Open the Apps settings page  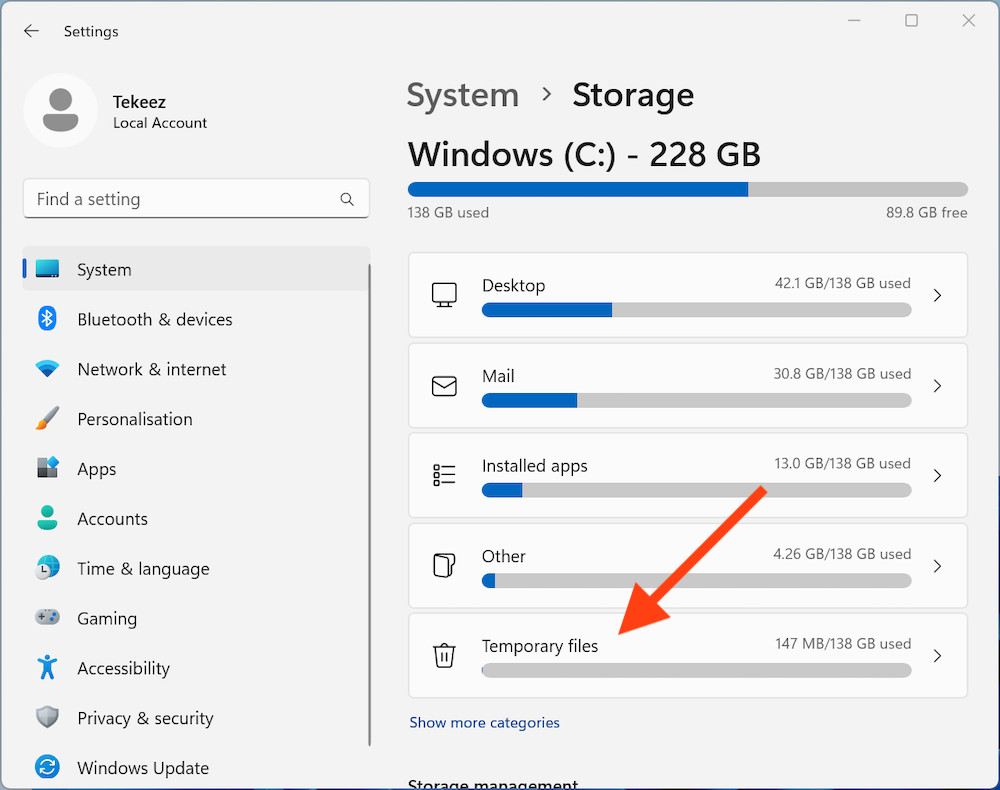[196, 468]
